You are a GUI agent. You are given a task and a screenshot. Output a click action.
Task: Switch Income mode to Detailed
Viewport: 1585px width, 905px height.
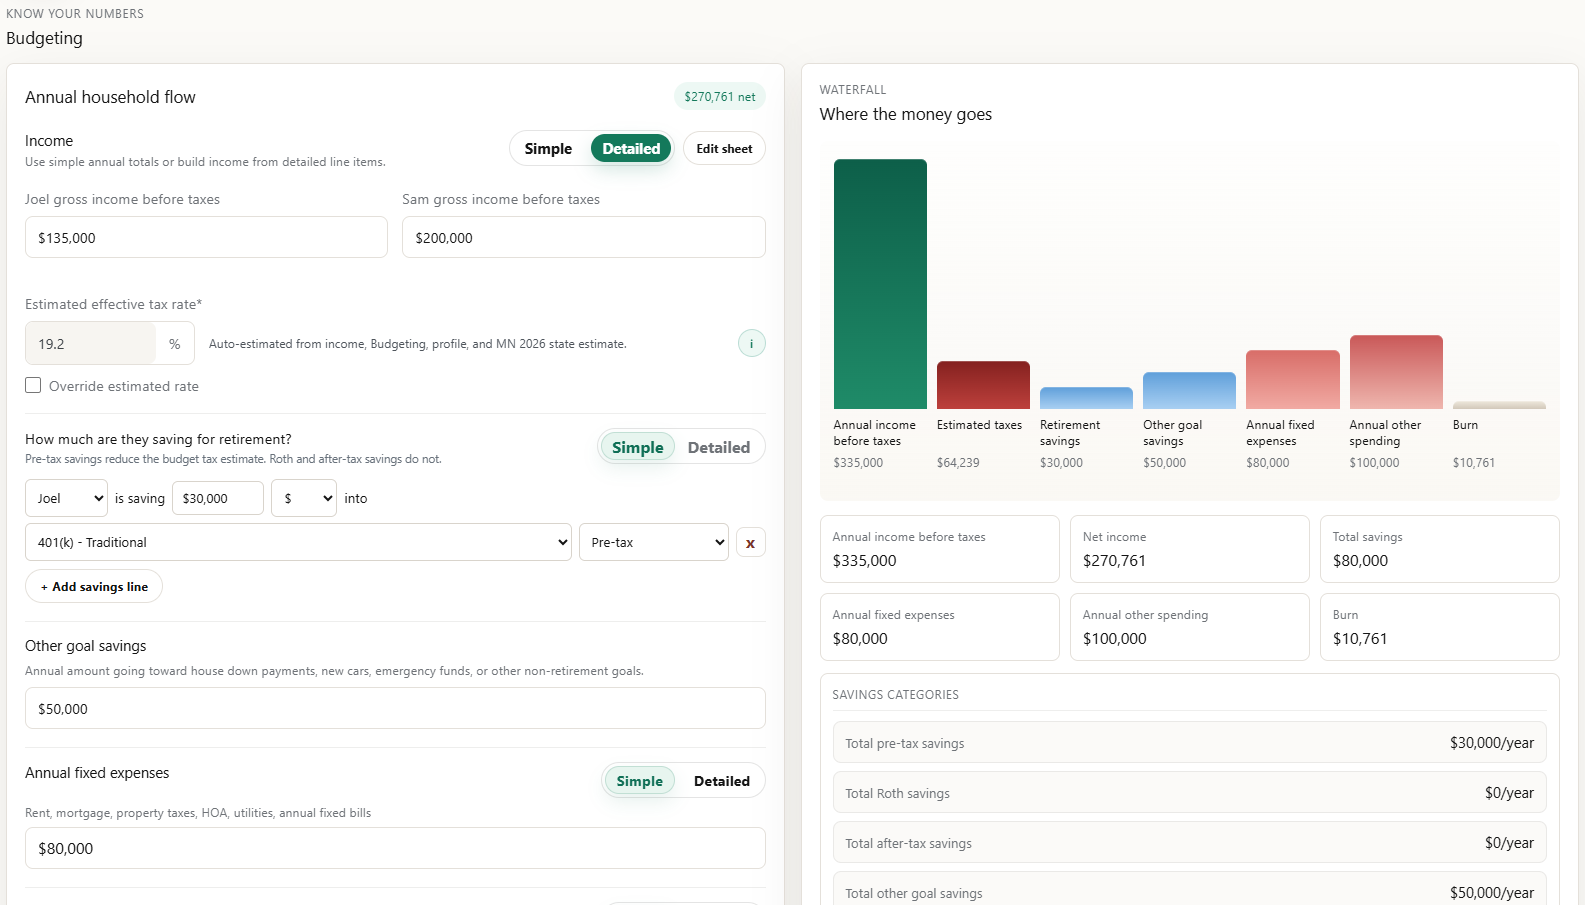[631, 149]
